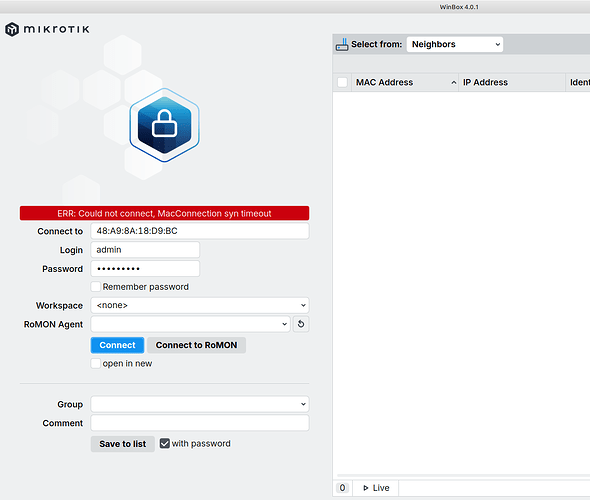
Task: Click the blue padlock hexagon icon
Action: [x=164, y=125]
